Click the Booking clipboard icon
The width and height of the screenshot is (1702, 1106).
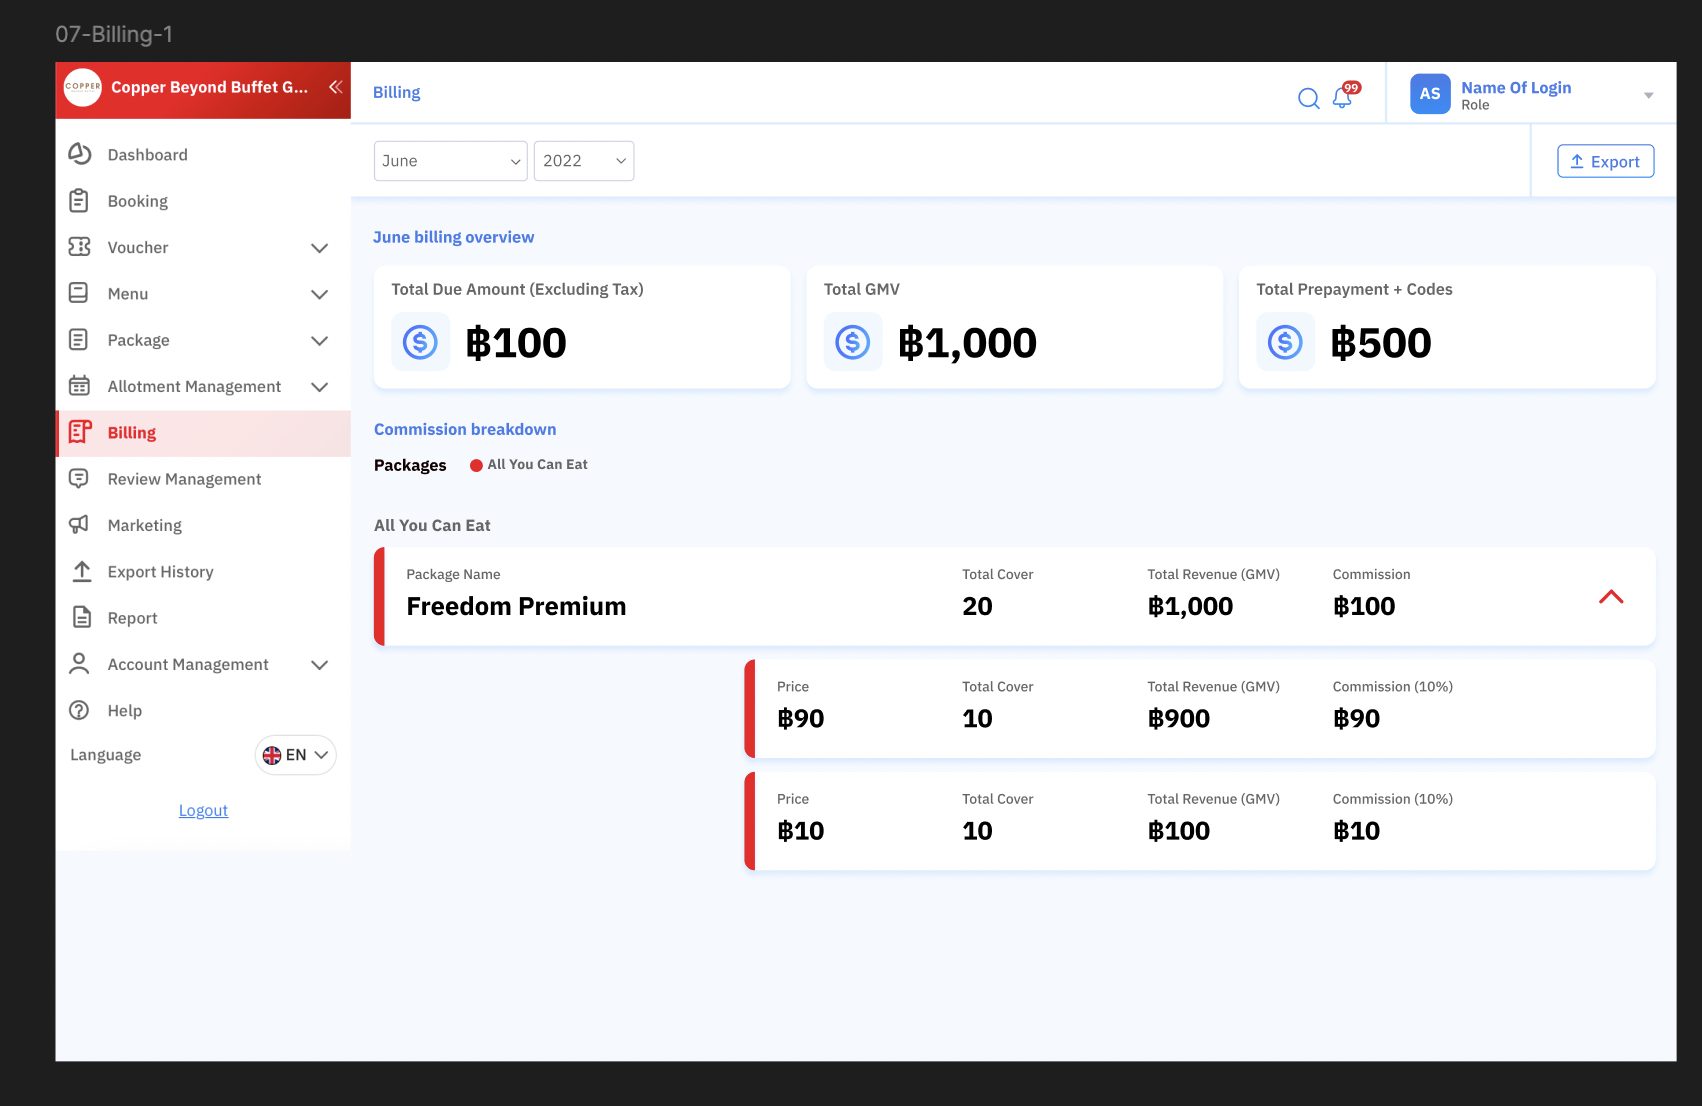coord(79,201)
